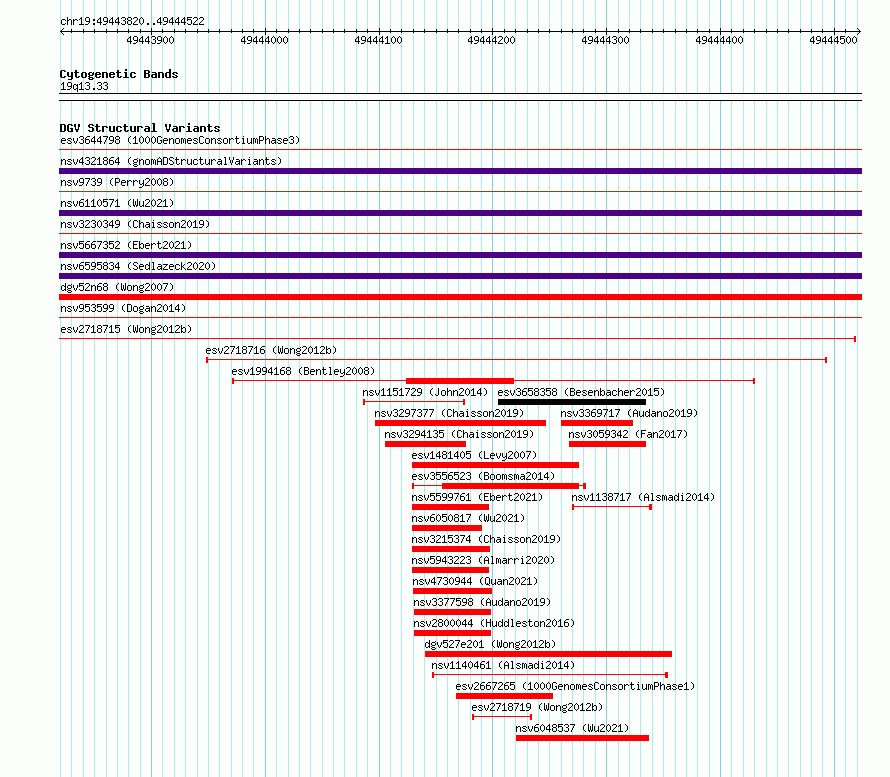
Task: Select the esv2718715 (Wong2012b) label
Action: [x=126, y=329]
